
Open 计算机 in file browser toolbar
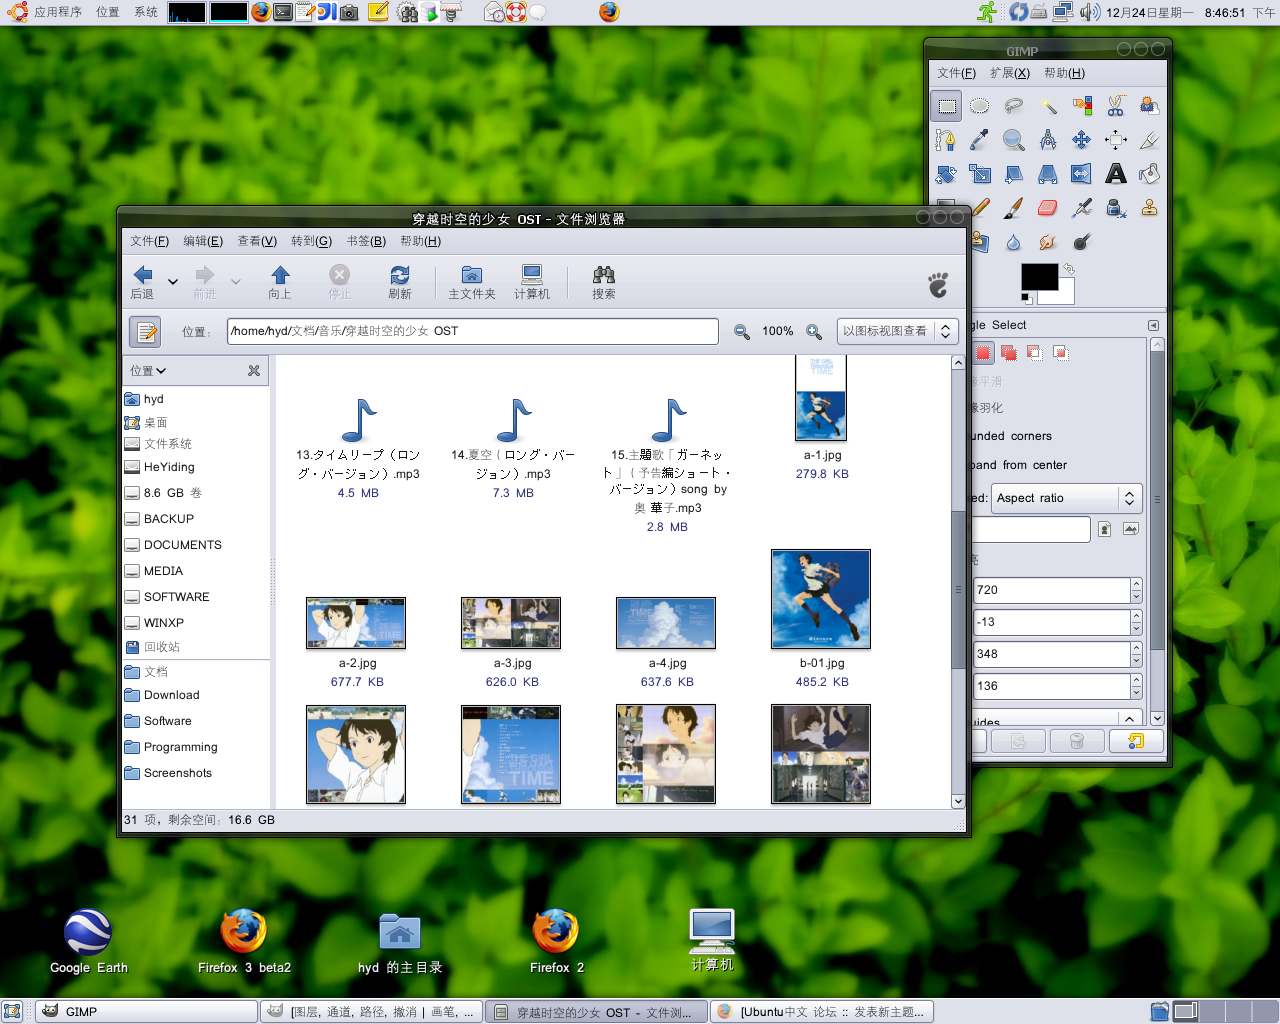click(x=532, y=282)
